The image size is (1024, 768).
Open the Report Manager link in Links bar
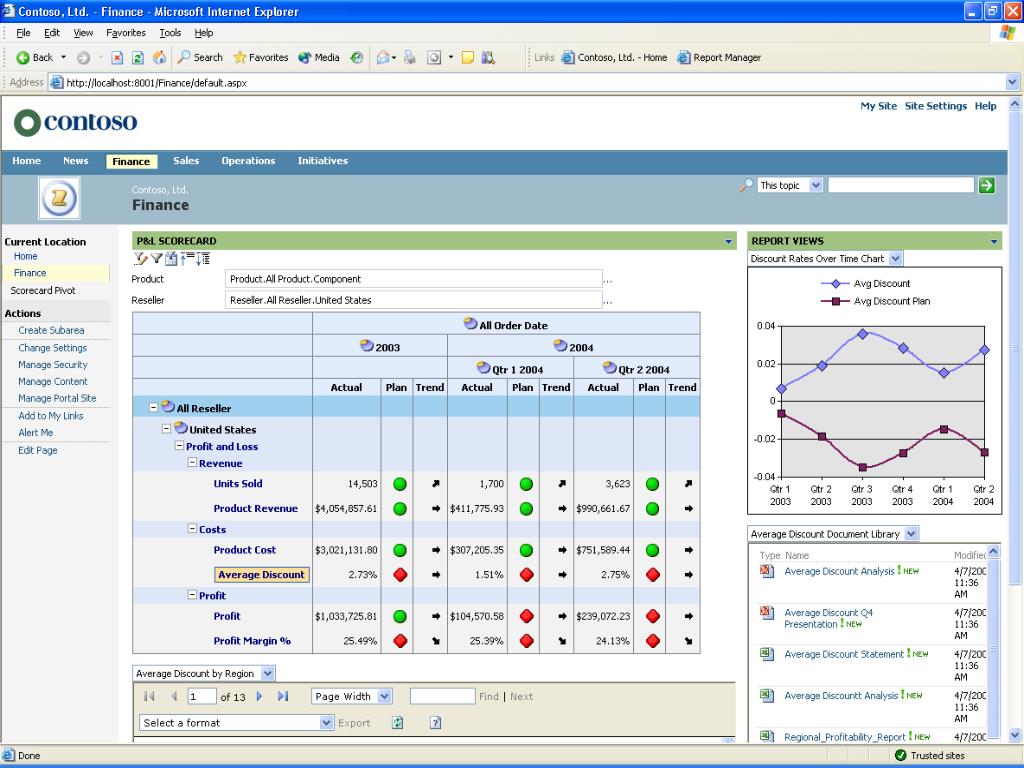click(719, 57)
